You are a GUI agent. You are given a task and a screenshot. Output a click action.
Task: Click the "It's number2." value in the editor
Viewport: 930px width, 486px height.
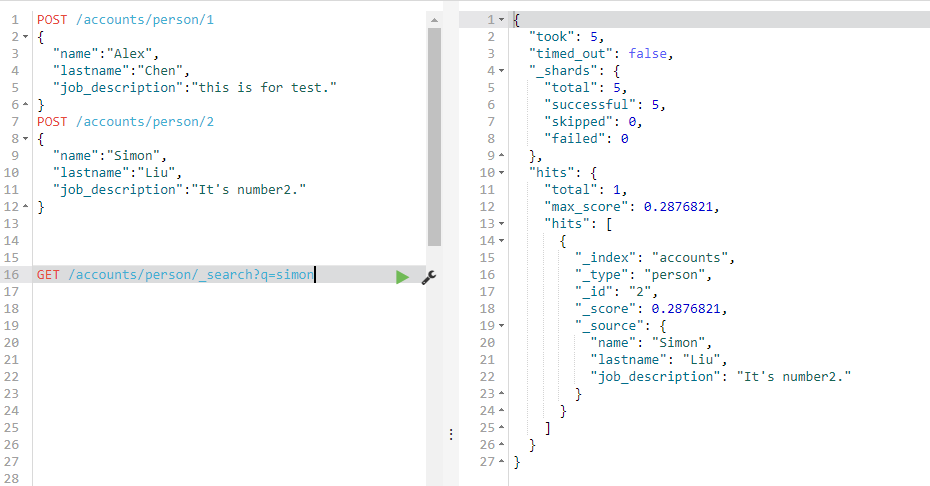(249, 190)
